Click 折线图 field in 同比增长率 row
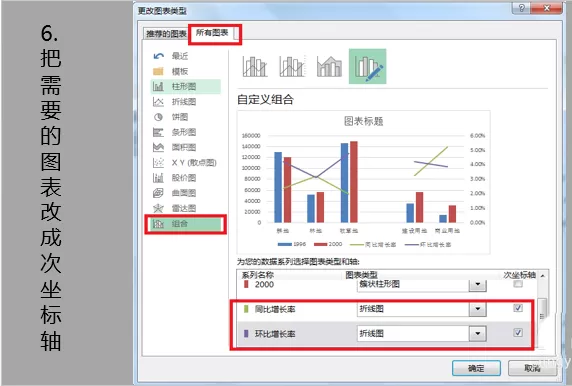This screenshot has width=572, height=386. [x=413, y=309]
